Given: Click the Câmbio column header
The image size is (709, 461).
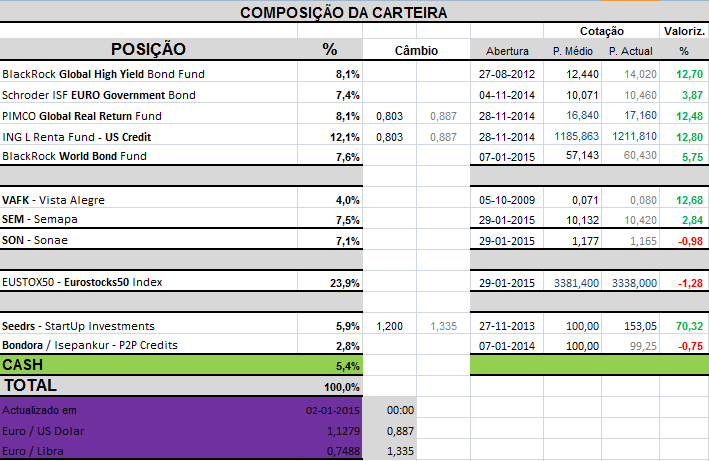Looking at the screenshot, I should (416, 50).
